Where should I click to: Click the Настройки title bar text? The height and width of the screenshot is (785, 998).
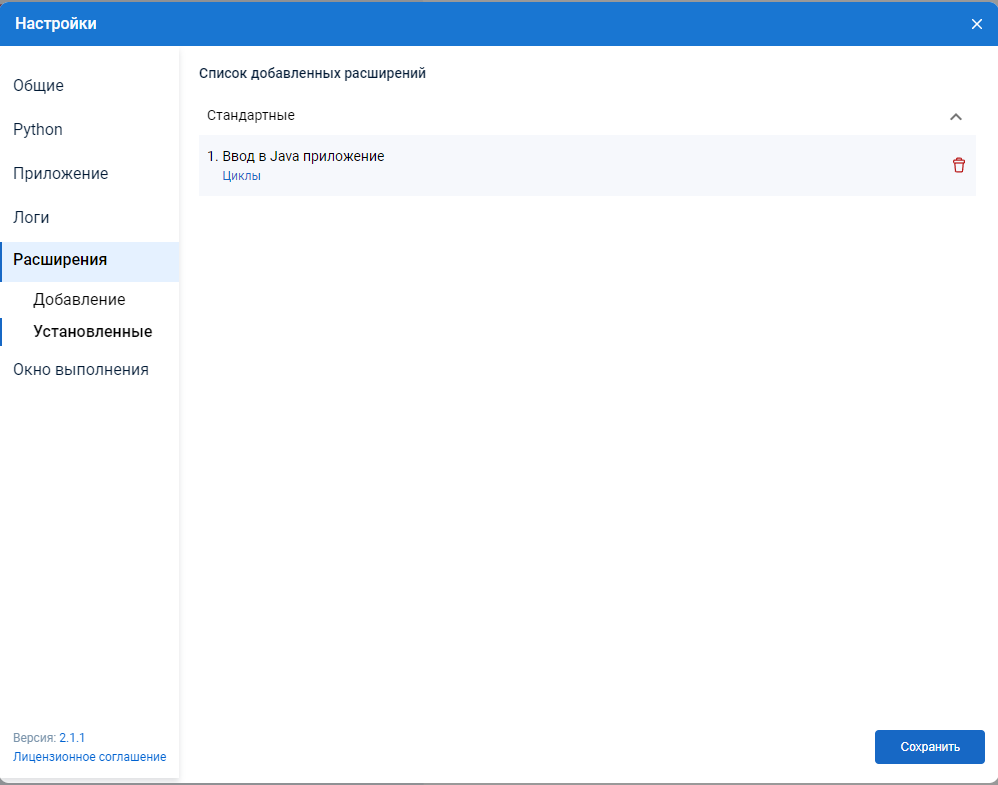click(x=56, y=24)
